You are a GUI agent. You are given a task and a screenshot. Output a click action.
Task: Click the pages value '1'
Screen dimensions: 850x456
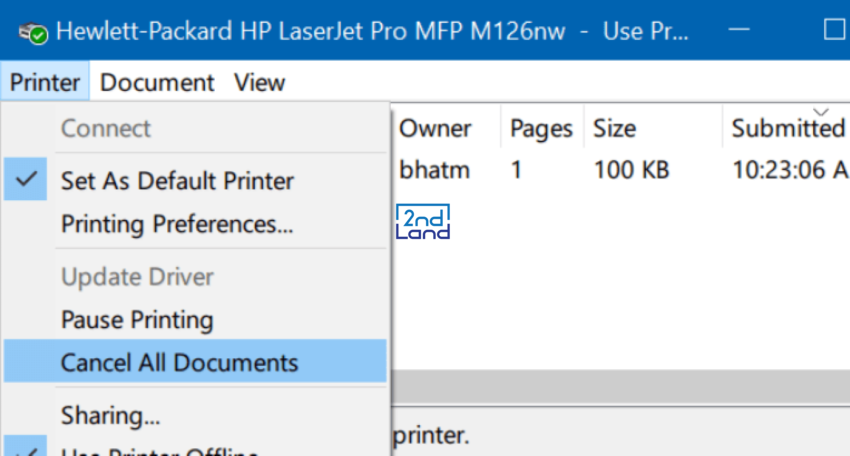tap(517, 170)
